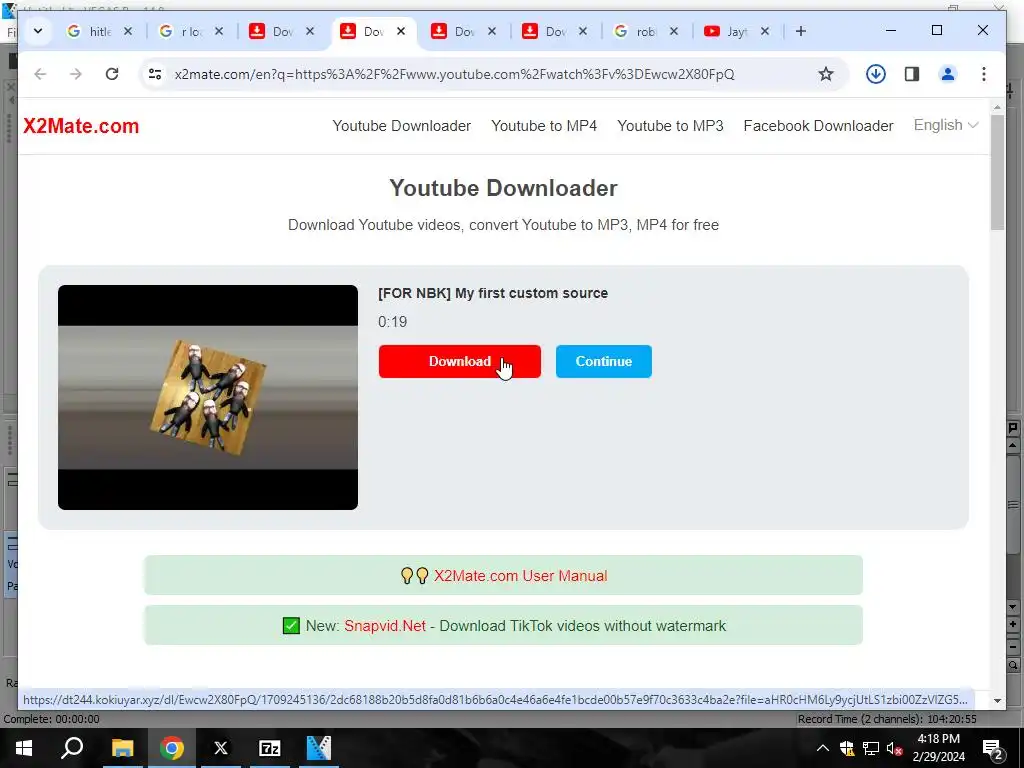Viewport: 1024px width, 768px height.
Task: Open Youtube to MP3 nav item
Action: pos(670,125)
